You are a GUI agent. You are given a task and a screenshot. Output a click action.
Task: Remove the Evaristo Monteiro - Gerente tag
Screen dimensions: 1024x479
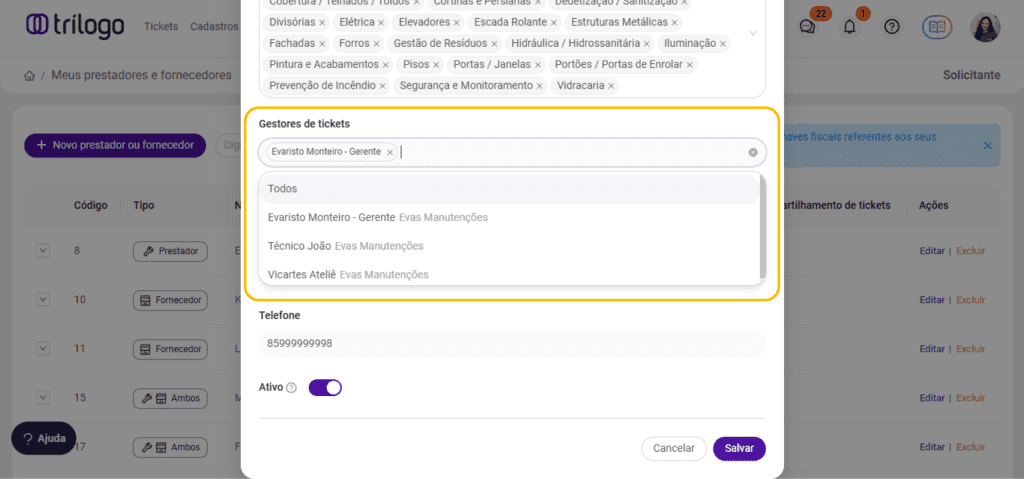[x=390, y=152]
